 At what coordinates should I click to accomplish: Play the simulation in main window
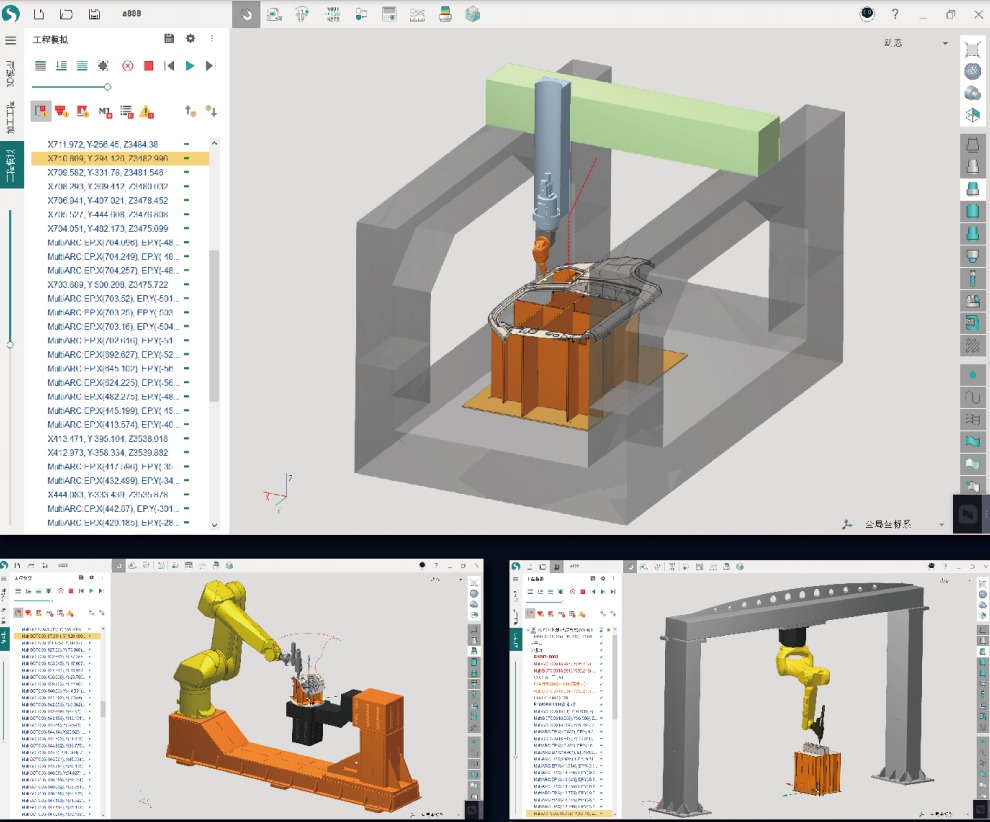tap(189, 66)
